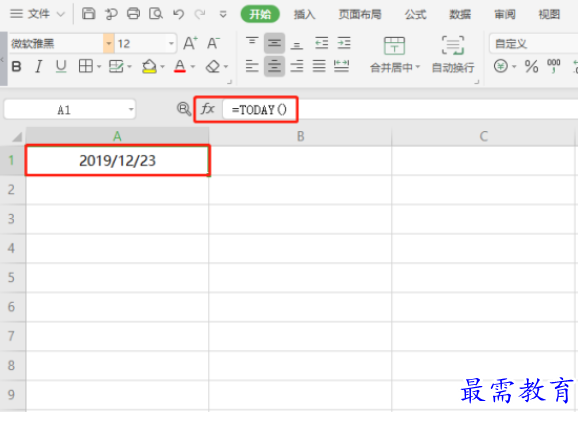Expand the font color dropdown arrow
Screen dimensions: 582x422
click(193, 67)
